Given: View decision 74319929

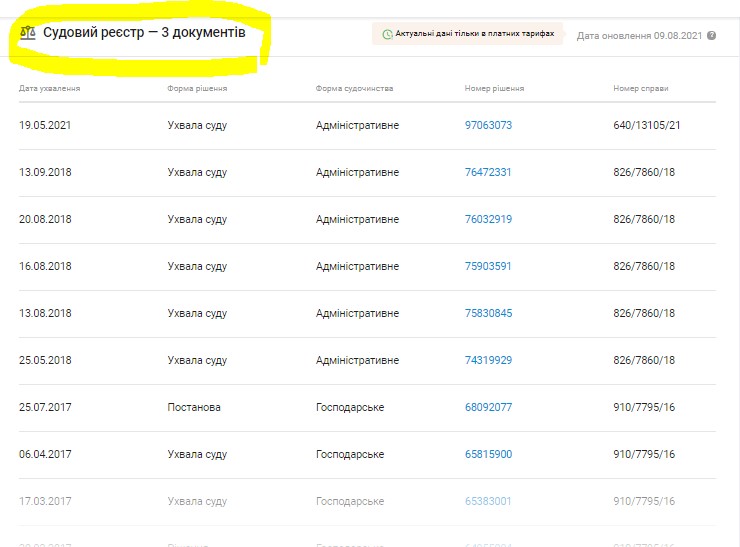Looking at the screenshot, I should [488, 360].
